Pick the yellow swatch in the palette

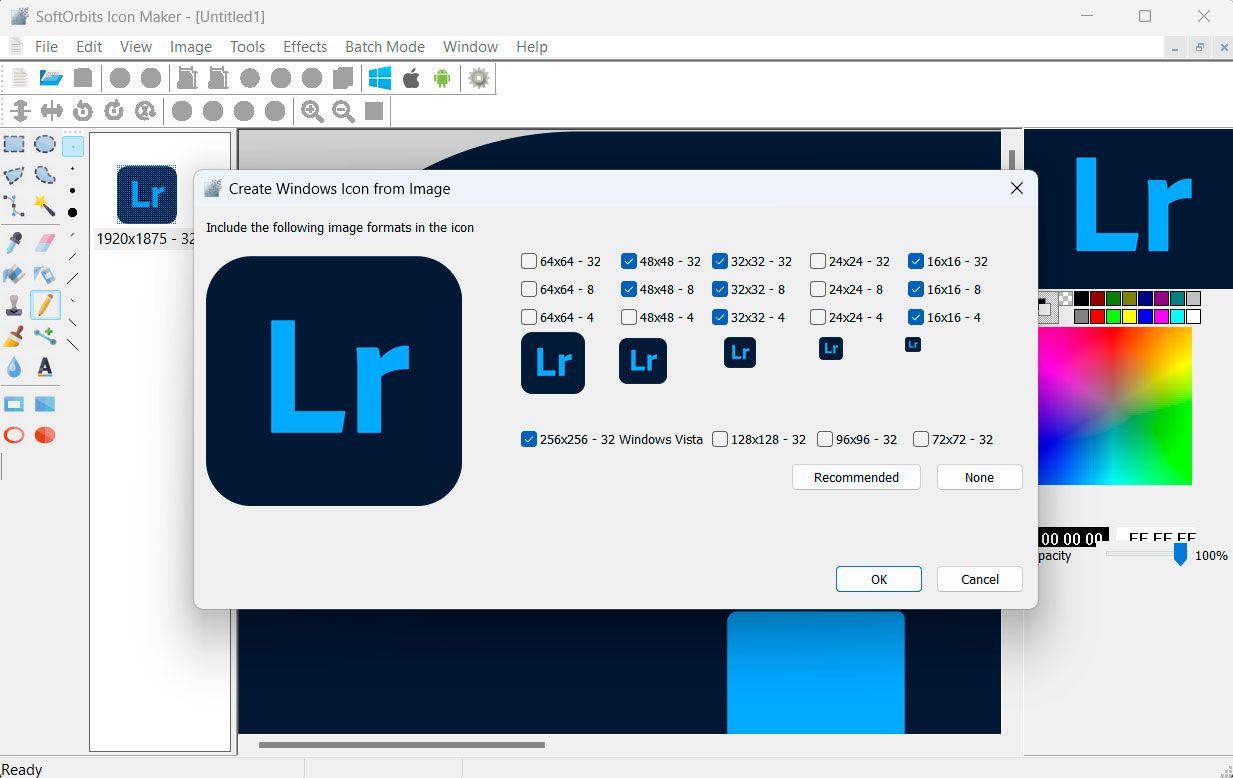(1129, 317)
